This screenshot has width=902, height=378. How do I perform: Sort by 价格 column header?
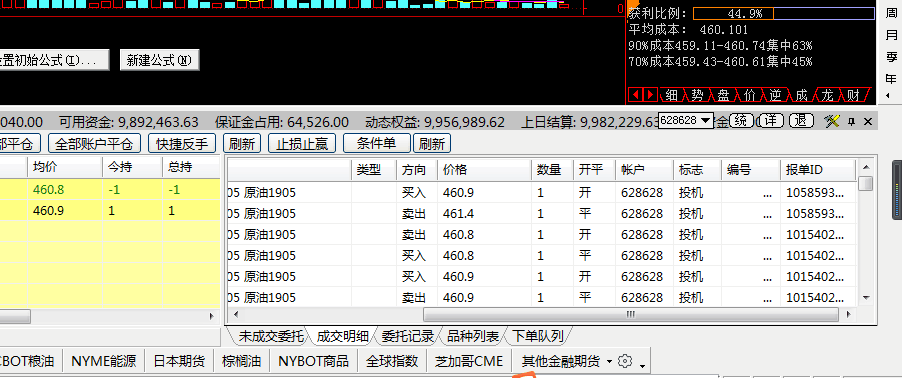pos(484,170)
